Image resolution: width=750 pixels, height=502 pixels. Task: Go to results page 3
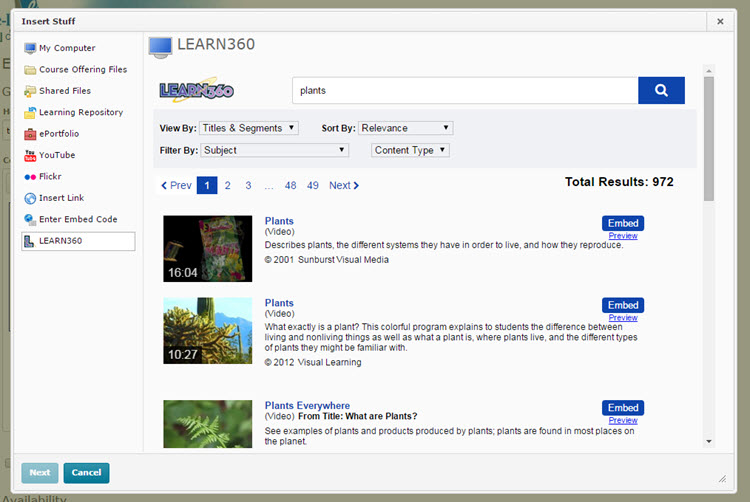coord(248,186)
